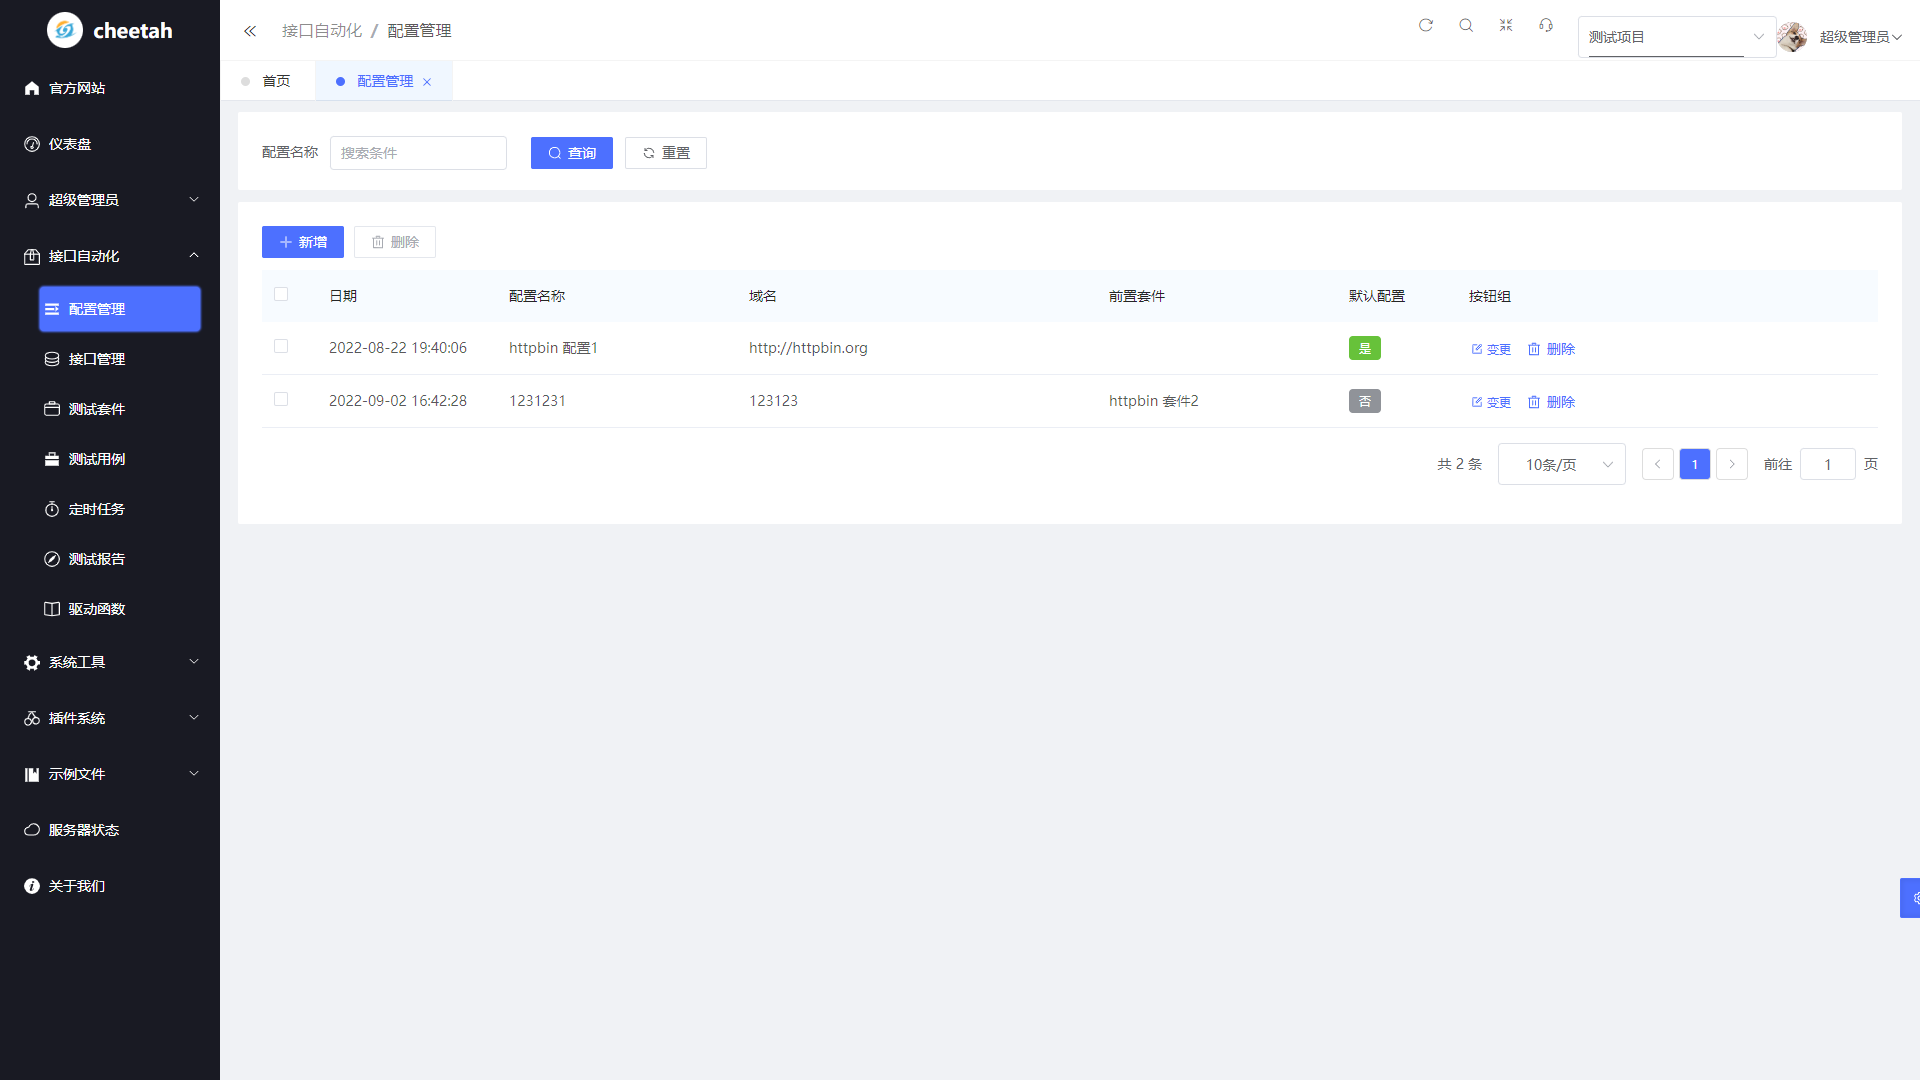Image resolution: width=1920 pixels, height=1080 pixels.
Task: Click the blue 新增 button
Action: coord(303,242)
